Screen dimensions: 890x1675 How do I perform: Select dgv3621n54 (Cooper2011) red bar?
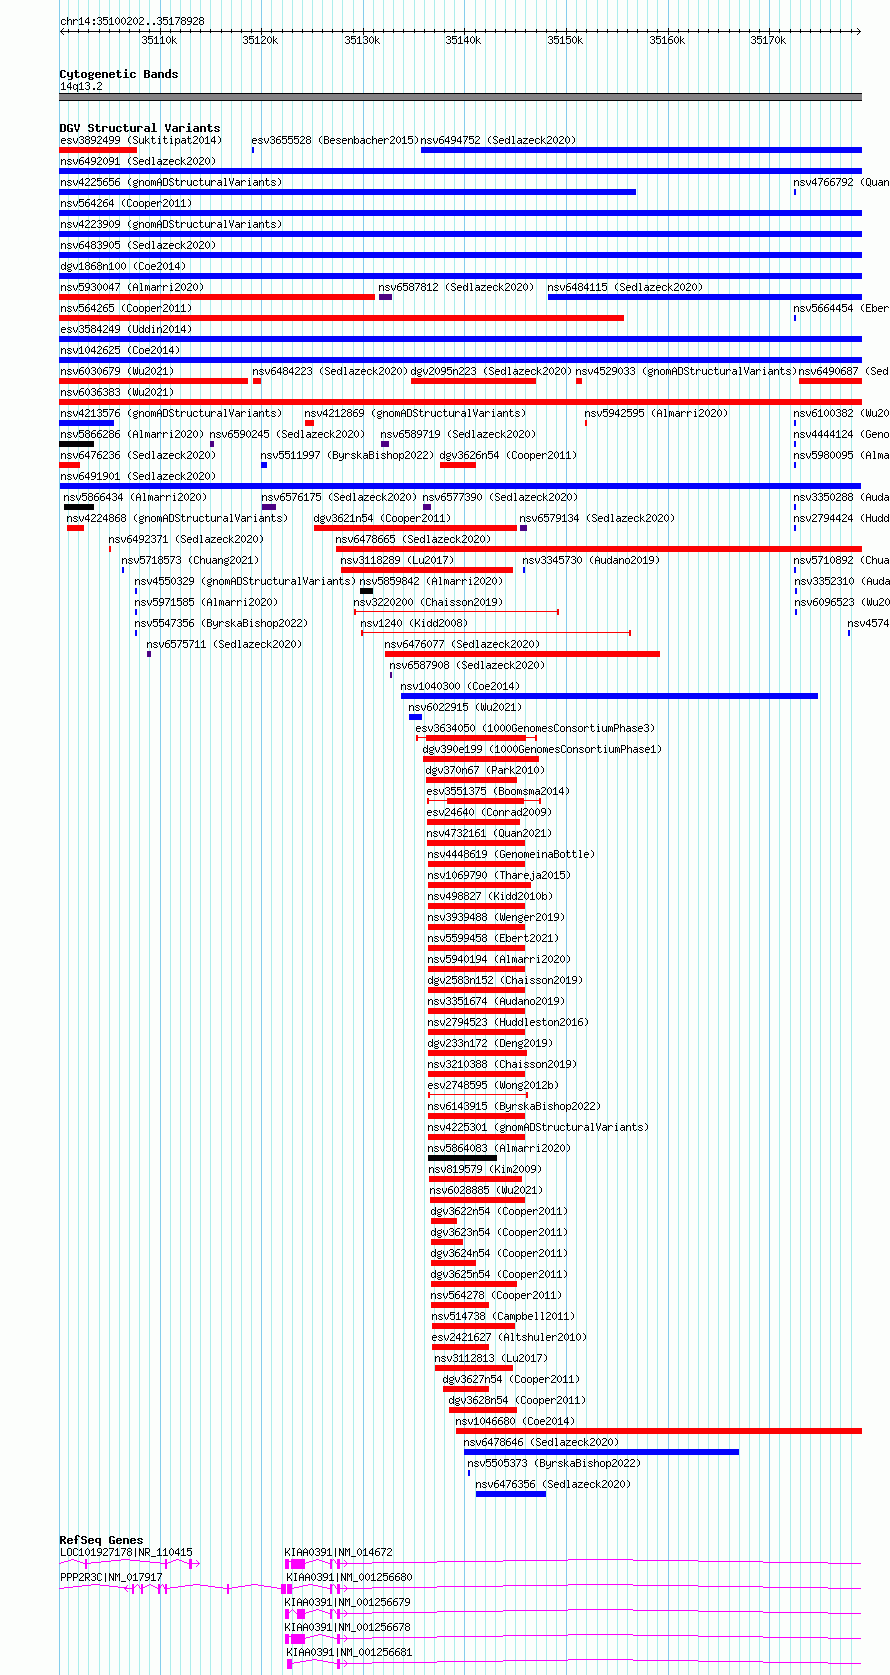[x=415, y=528]
